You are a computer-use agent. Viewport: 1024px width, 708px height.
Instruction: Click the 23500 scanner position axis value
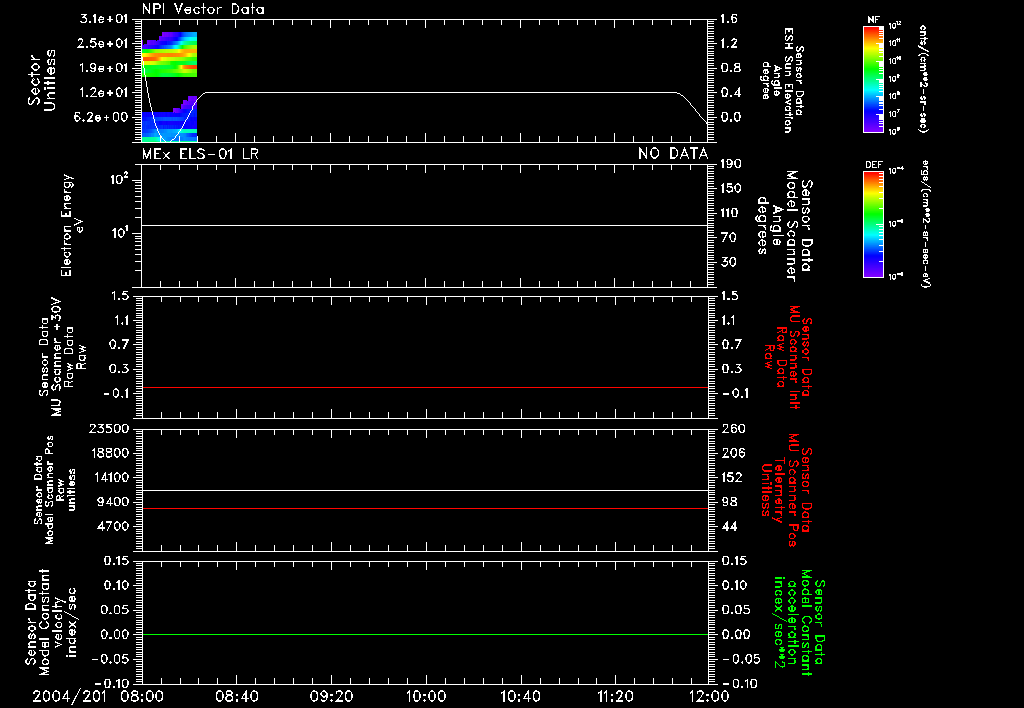[109, 429]
